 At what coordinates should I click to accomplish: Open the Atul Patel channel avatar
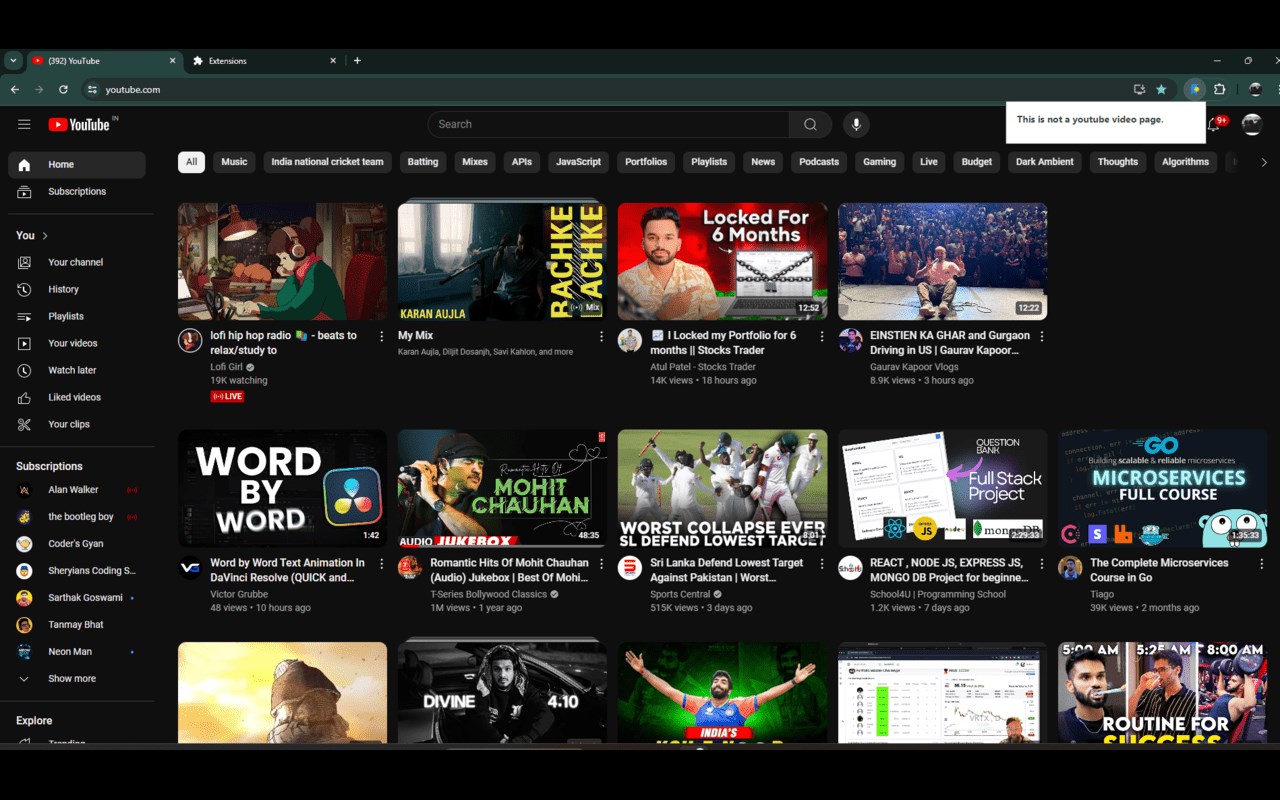point(630,340)
